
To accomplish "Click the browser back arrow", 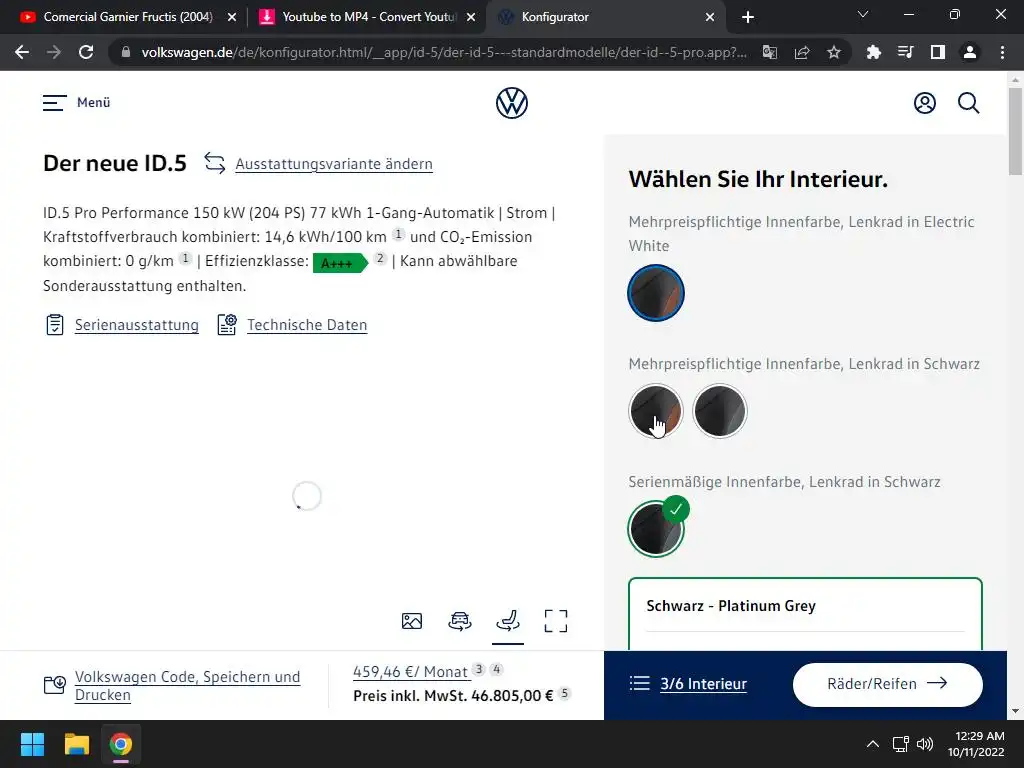I will coord(22,52).
